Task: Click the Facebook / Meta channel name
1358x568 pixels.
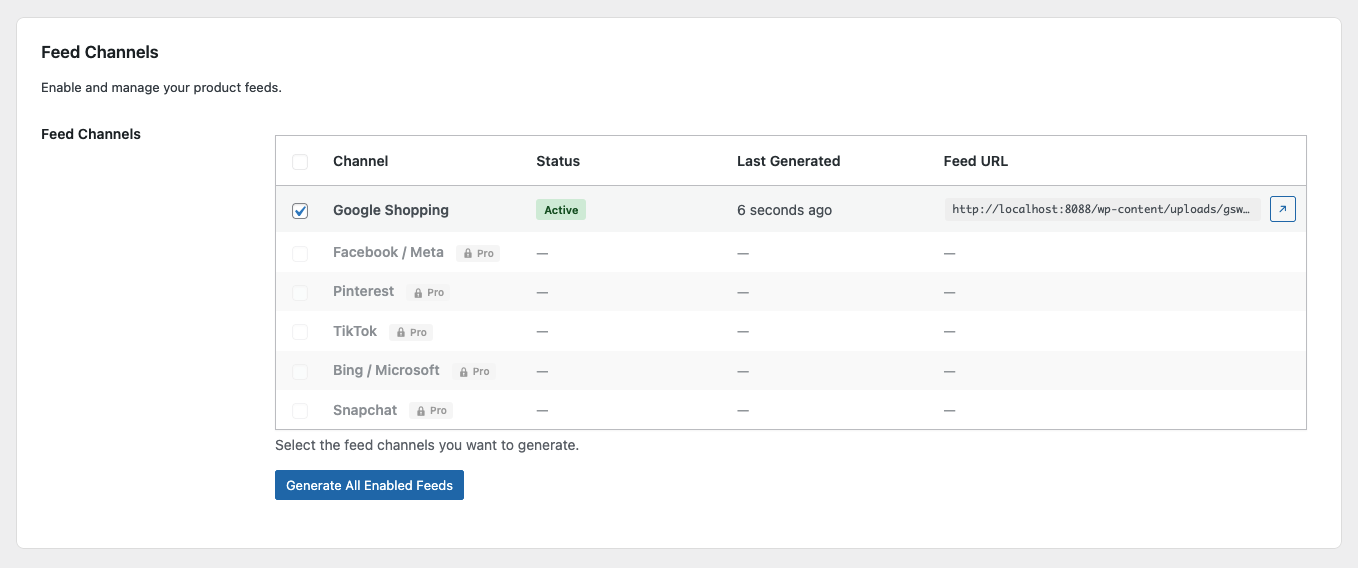Action: (388, 252)
